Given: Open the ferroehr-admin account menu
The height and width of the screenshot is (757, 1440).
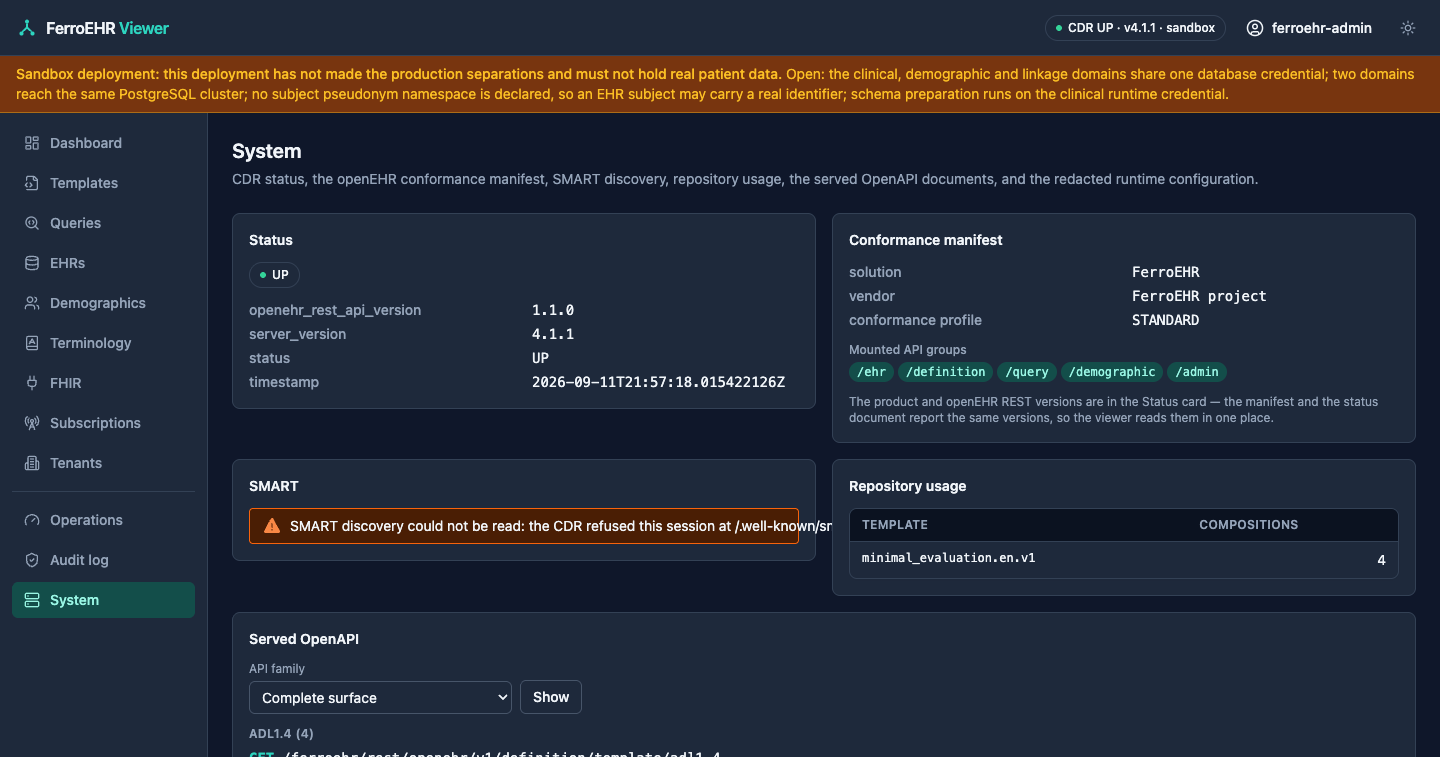Looking at the screenshot, I should pos(1309,28).
